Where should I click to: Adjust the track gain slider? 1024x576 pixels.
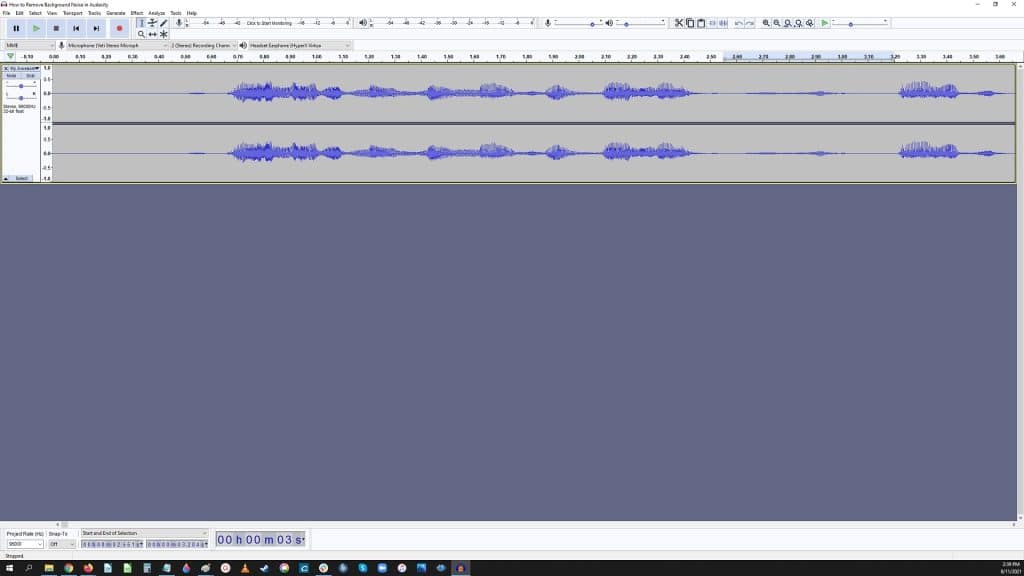point(21,86)
